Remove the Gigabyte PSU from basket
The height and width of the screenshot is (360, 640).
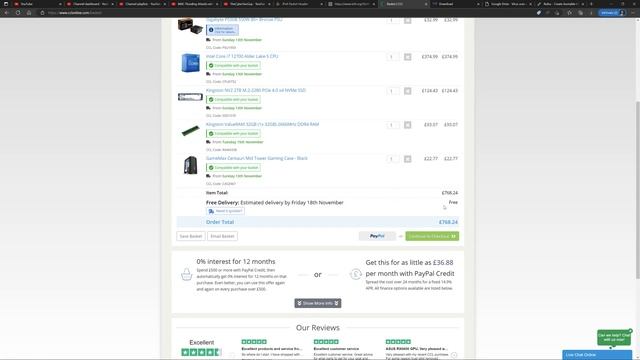point(407,20)
